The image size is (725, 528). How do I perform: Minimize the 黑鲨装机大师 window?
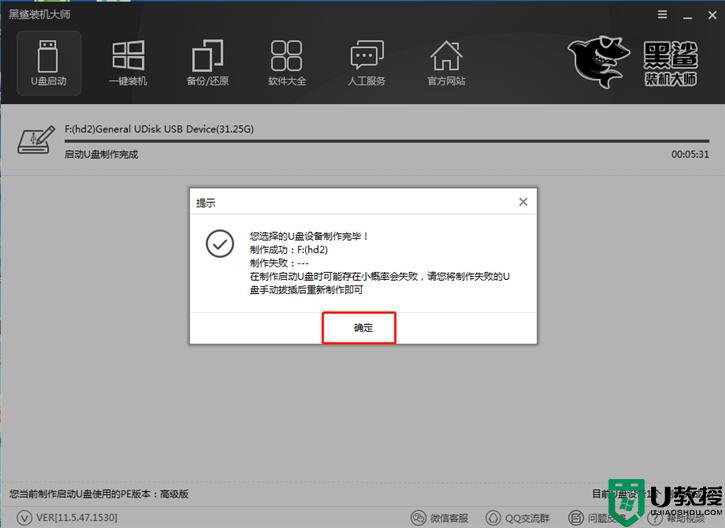688,17
